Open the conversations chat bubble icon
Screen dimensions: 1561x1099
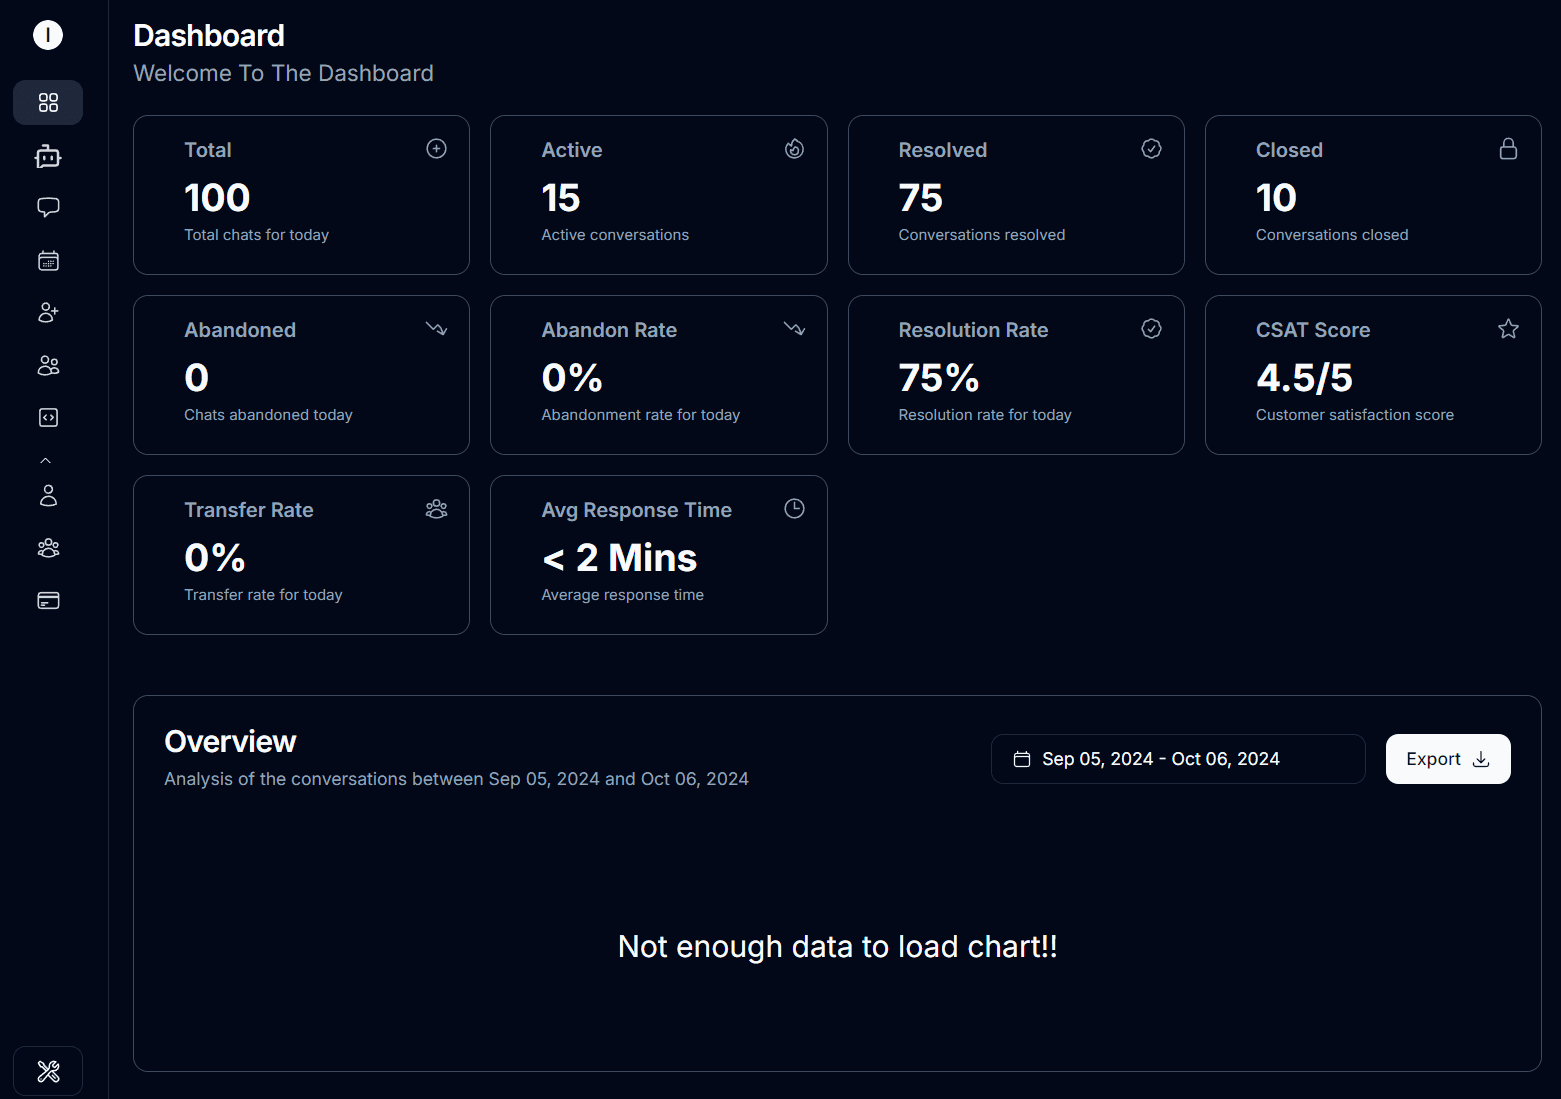47,207
